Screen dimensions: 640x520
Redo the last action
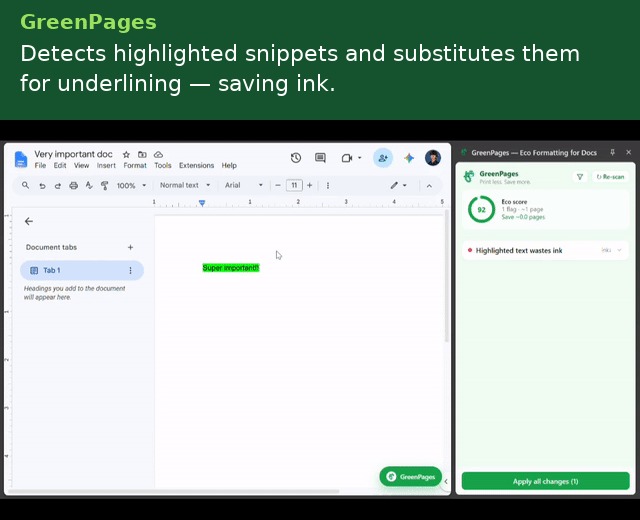tap(58, 186)
